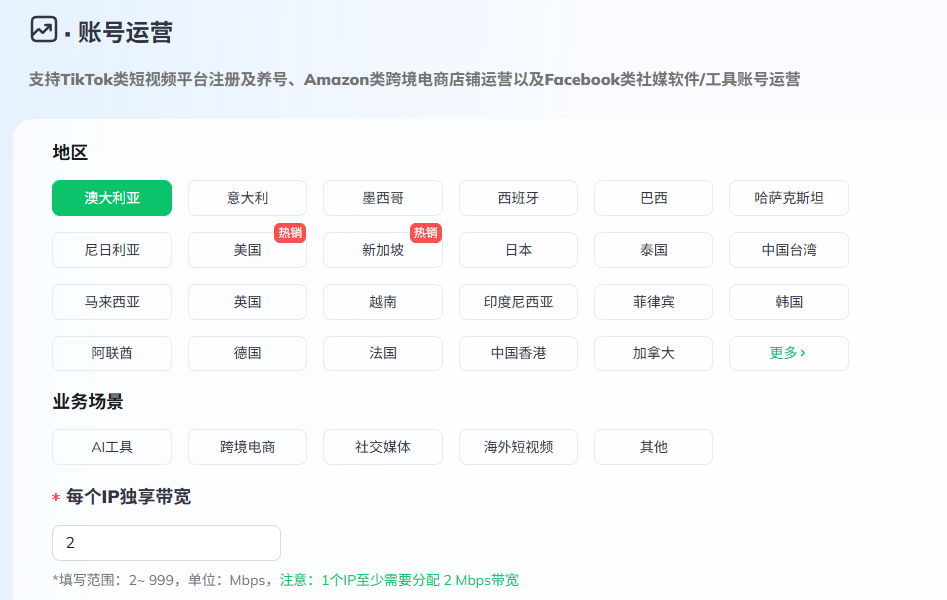947x600 pixels.
Task: Choose 中国台湾 region
Action: (x=789, y=250)
